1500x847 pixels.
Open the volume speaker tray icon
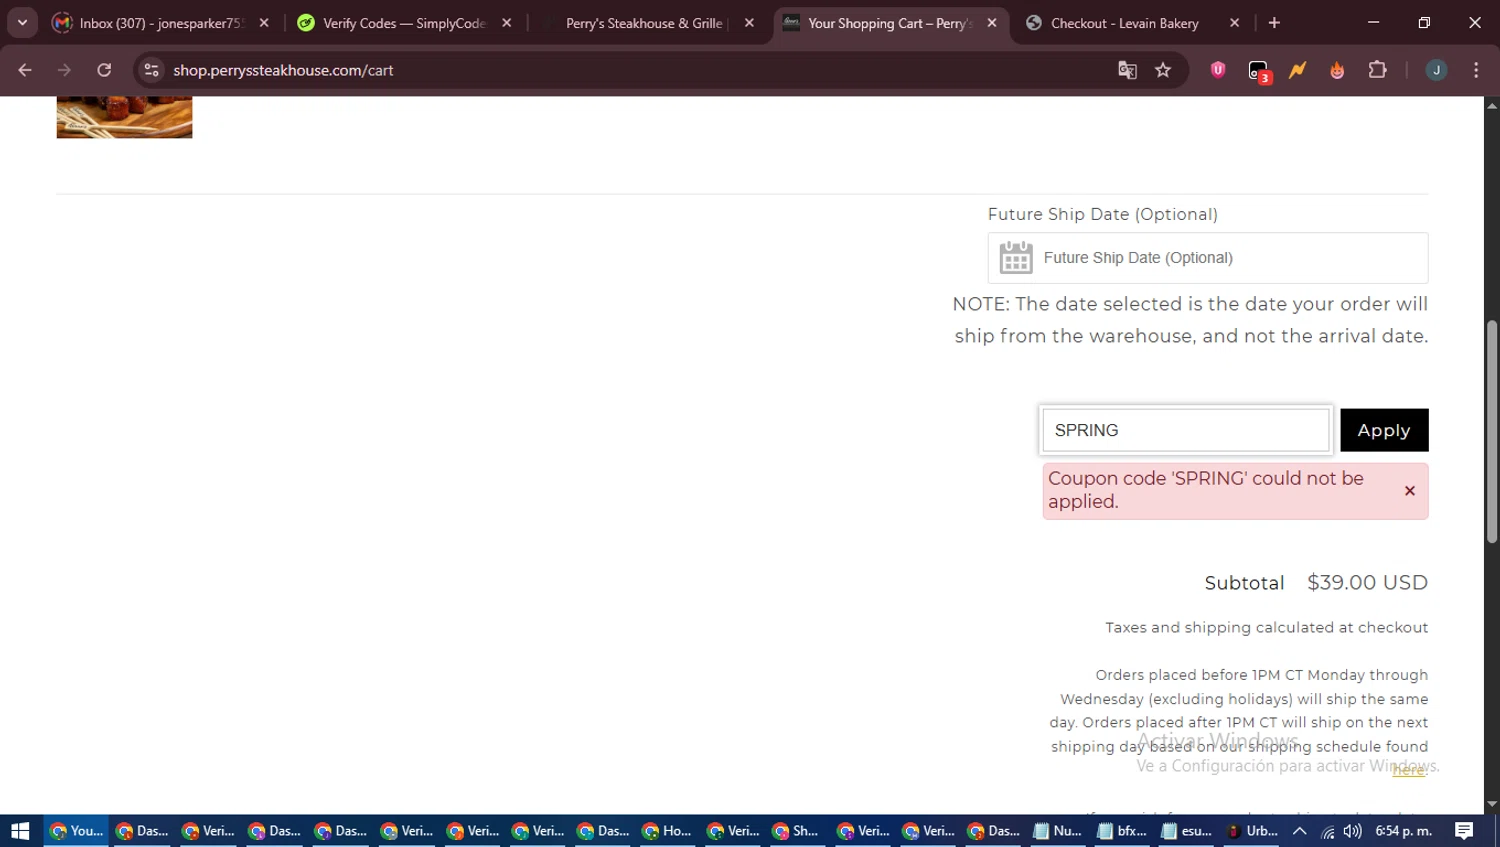click(x=1353, y=831)
